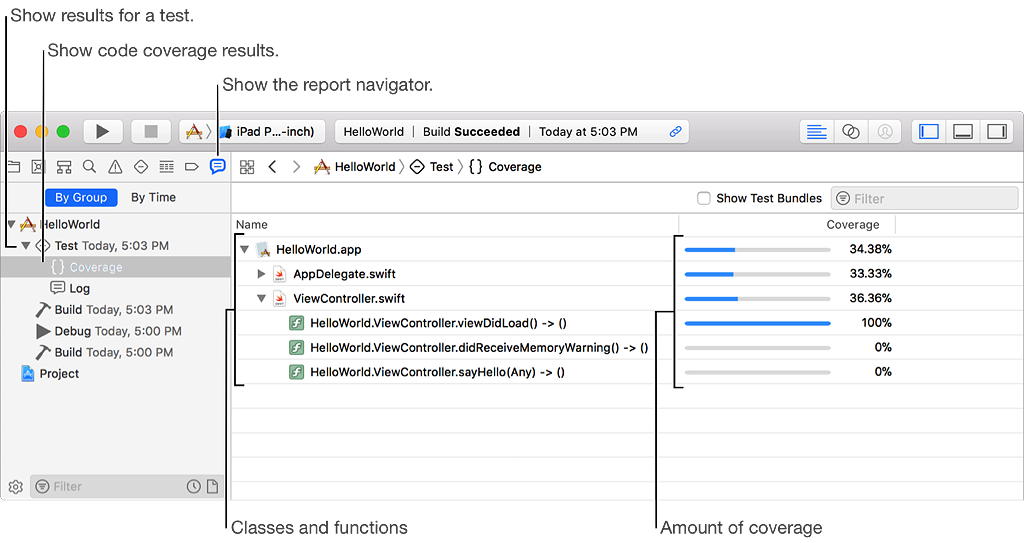1024x543 pixels.
Task: Toggle the document filter icon in navigator
Action: point(212,486)
